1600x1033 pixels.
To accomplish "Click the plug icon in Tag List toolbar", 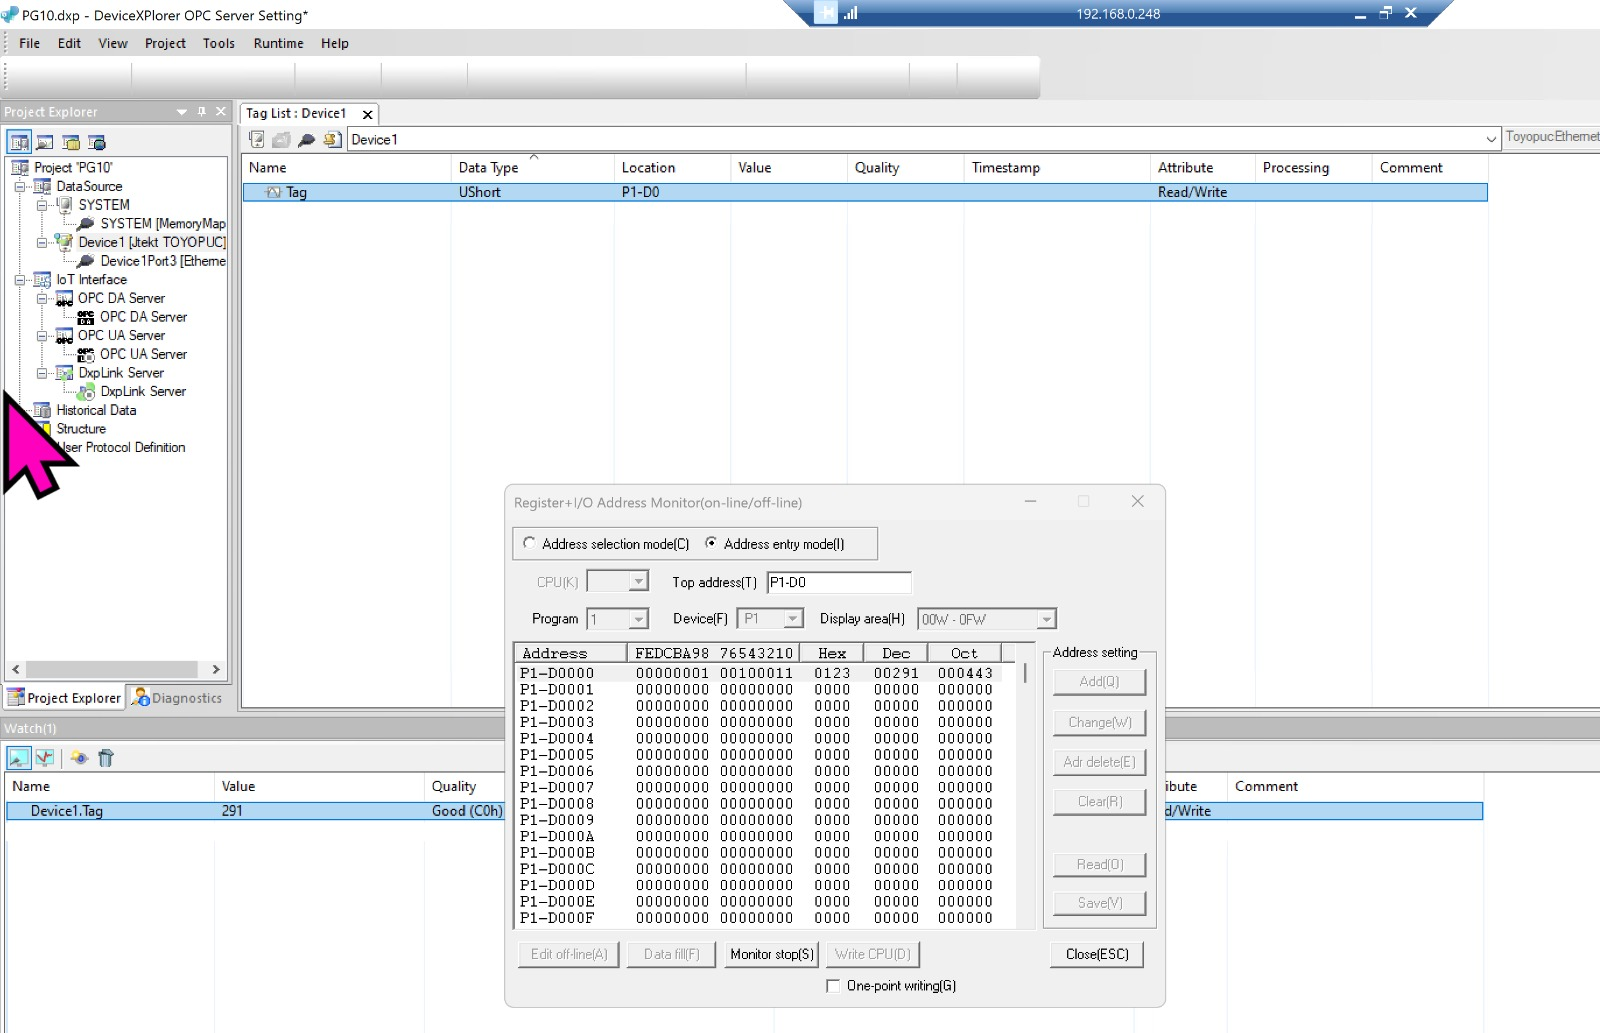I will [x=307, y=140].
